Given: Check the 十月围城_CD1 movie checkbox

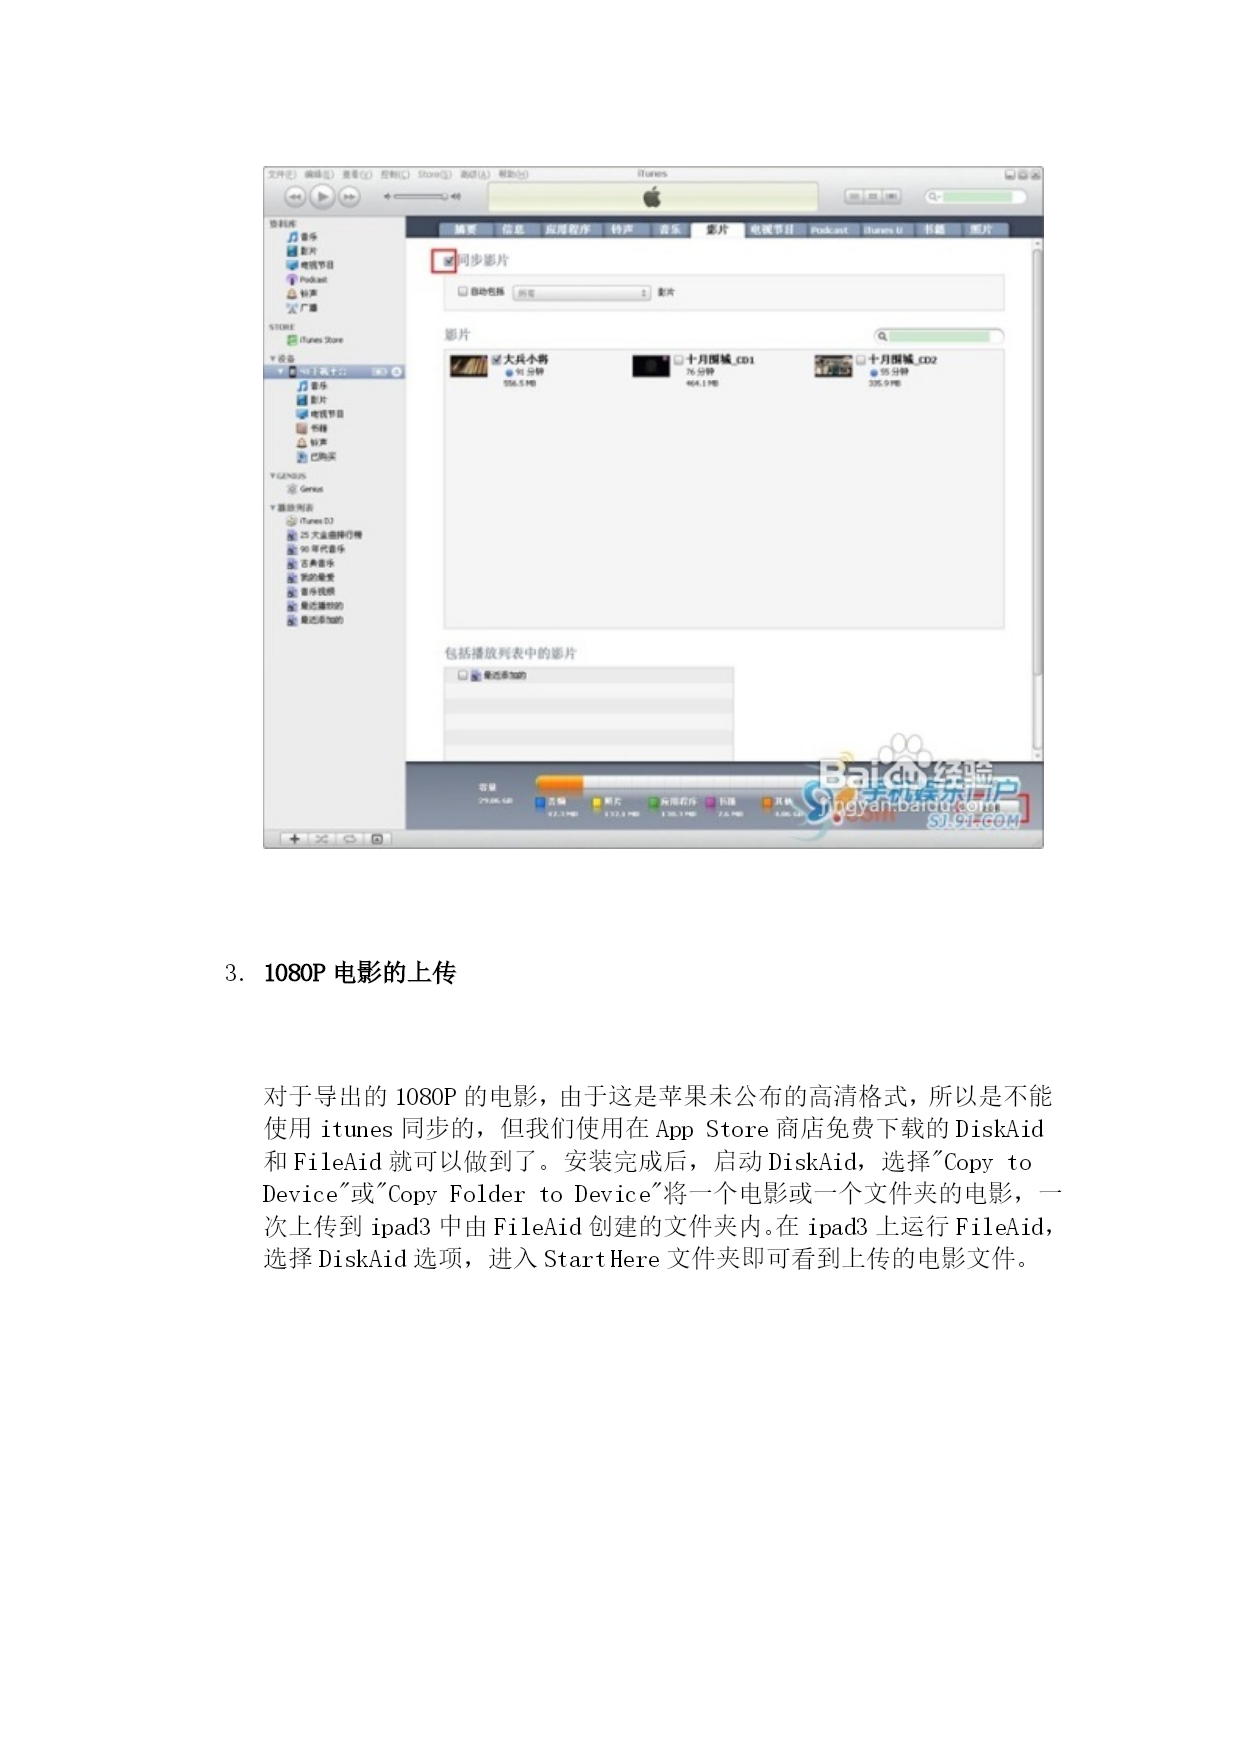Looking at the screenshot, I should tap(679, 359).
